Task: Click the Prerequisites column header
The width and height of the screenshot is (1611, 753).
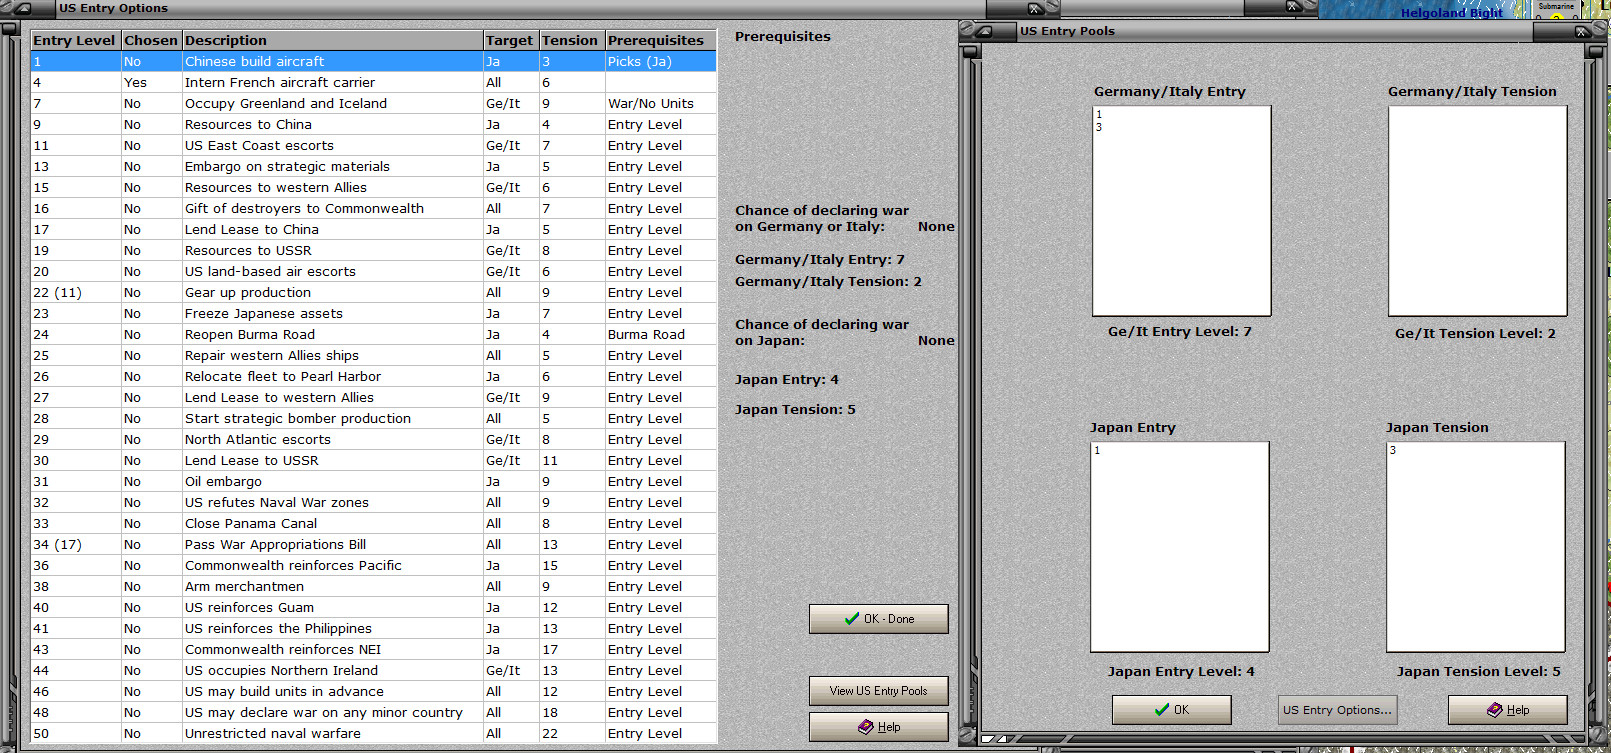Action: click(661, 40)
